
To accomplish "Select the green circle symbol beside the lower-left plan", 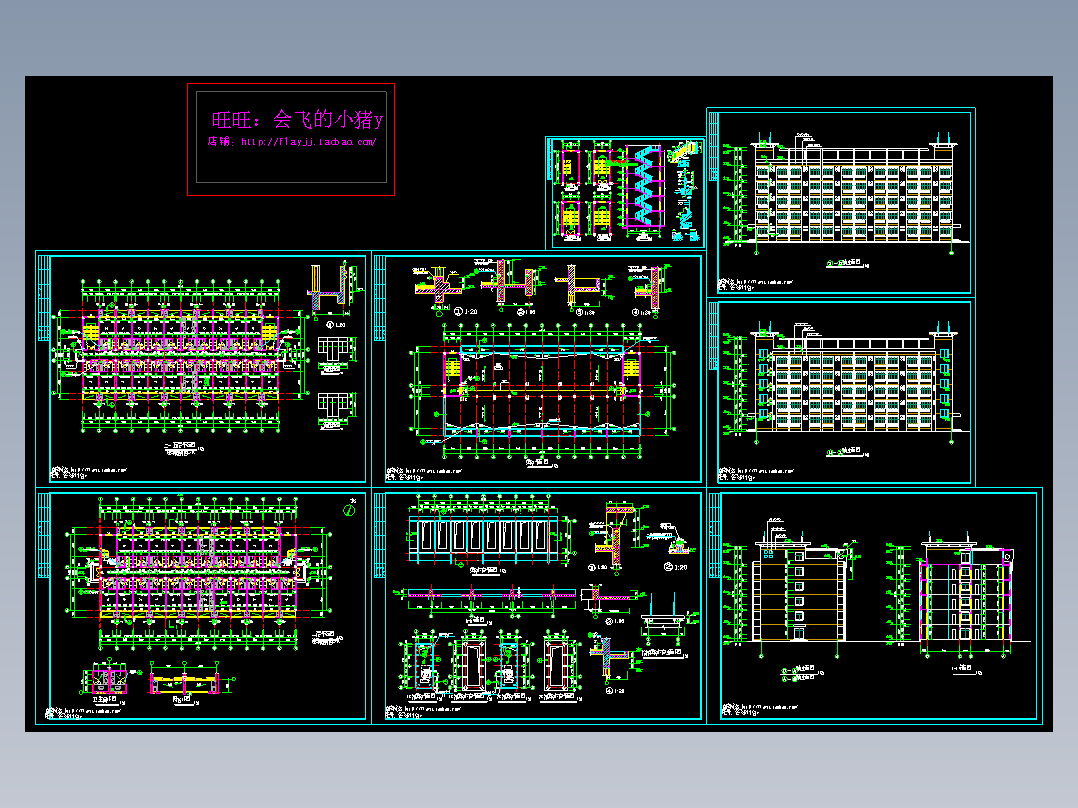I will point(349,510).
